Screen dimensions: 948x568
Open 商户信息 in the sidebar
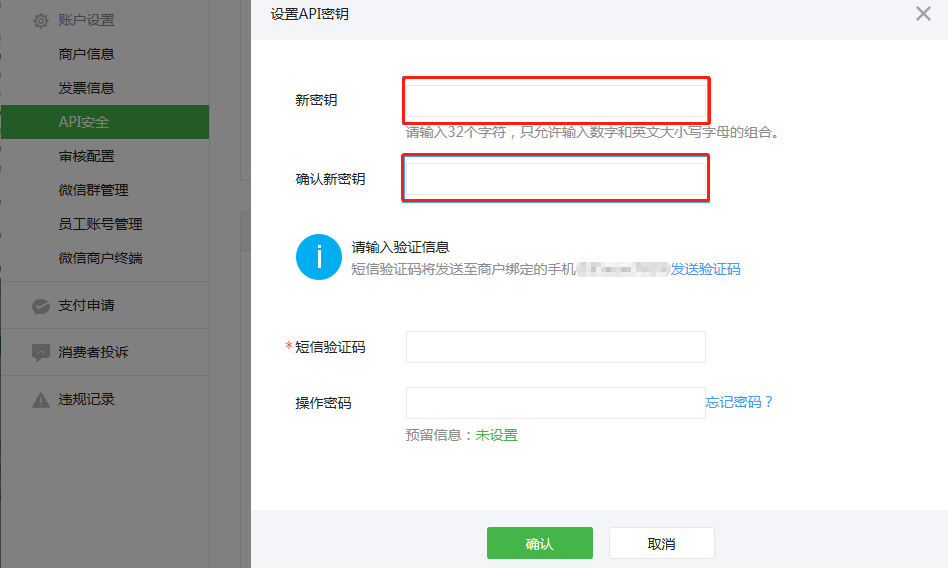pyautogui.click(x=86, y=54)
